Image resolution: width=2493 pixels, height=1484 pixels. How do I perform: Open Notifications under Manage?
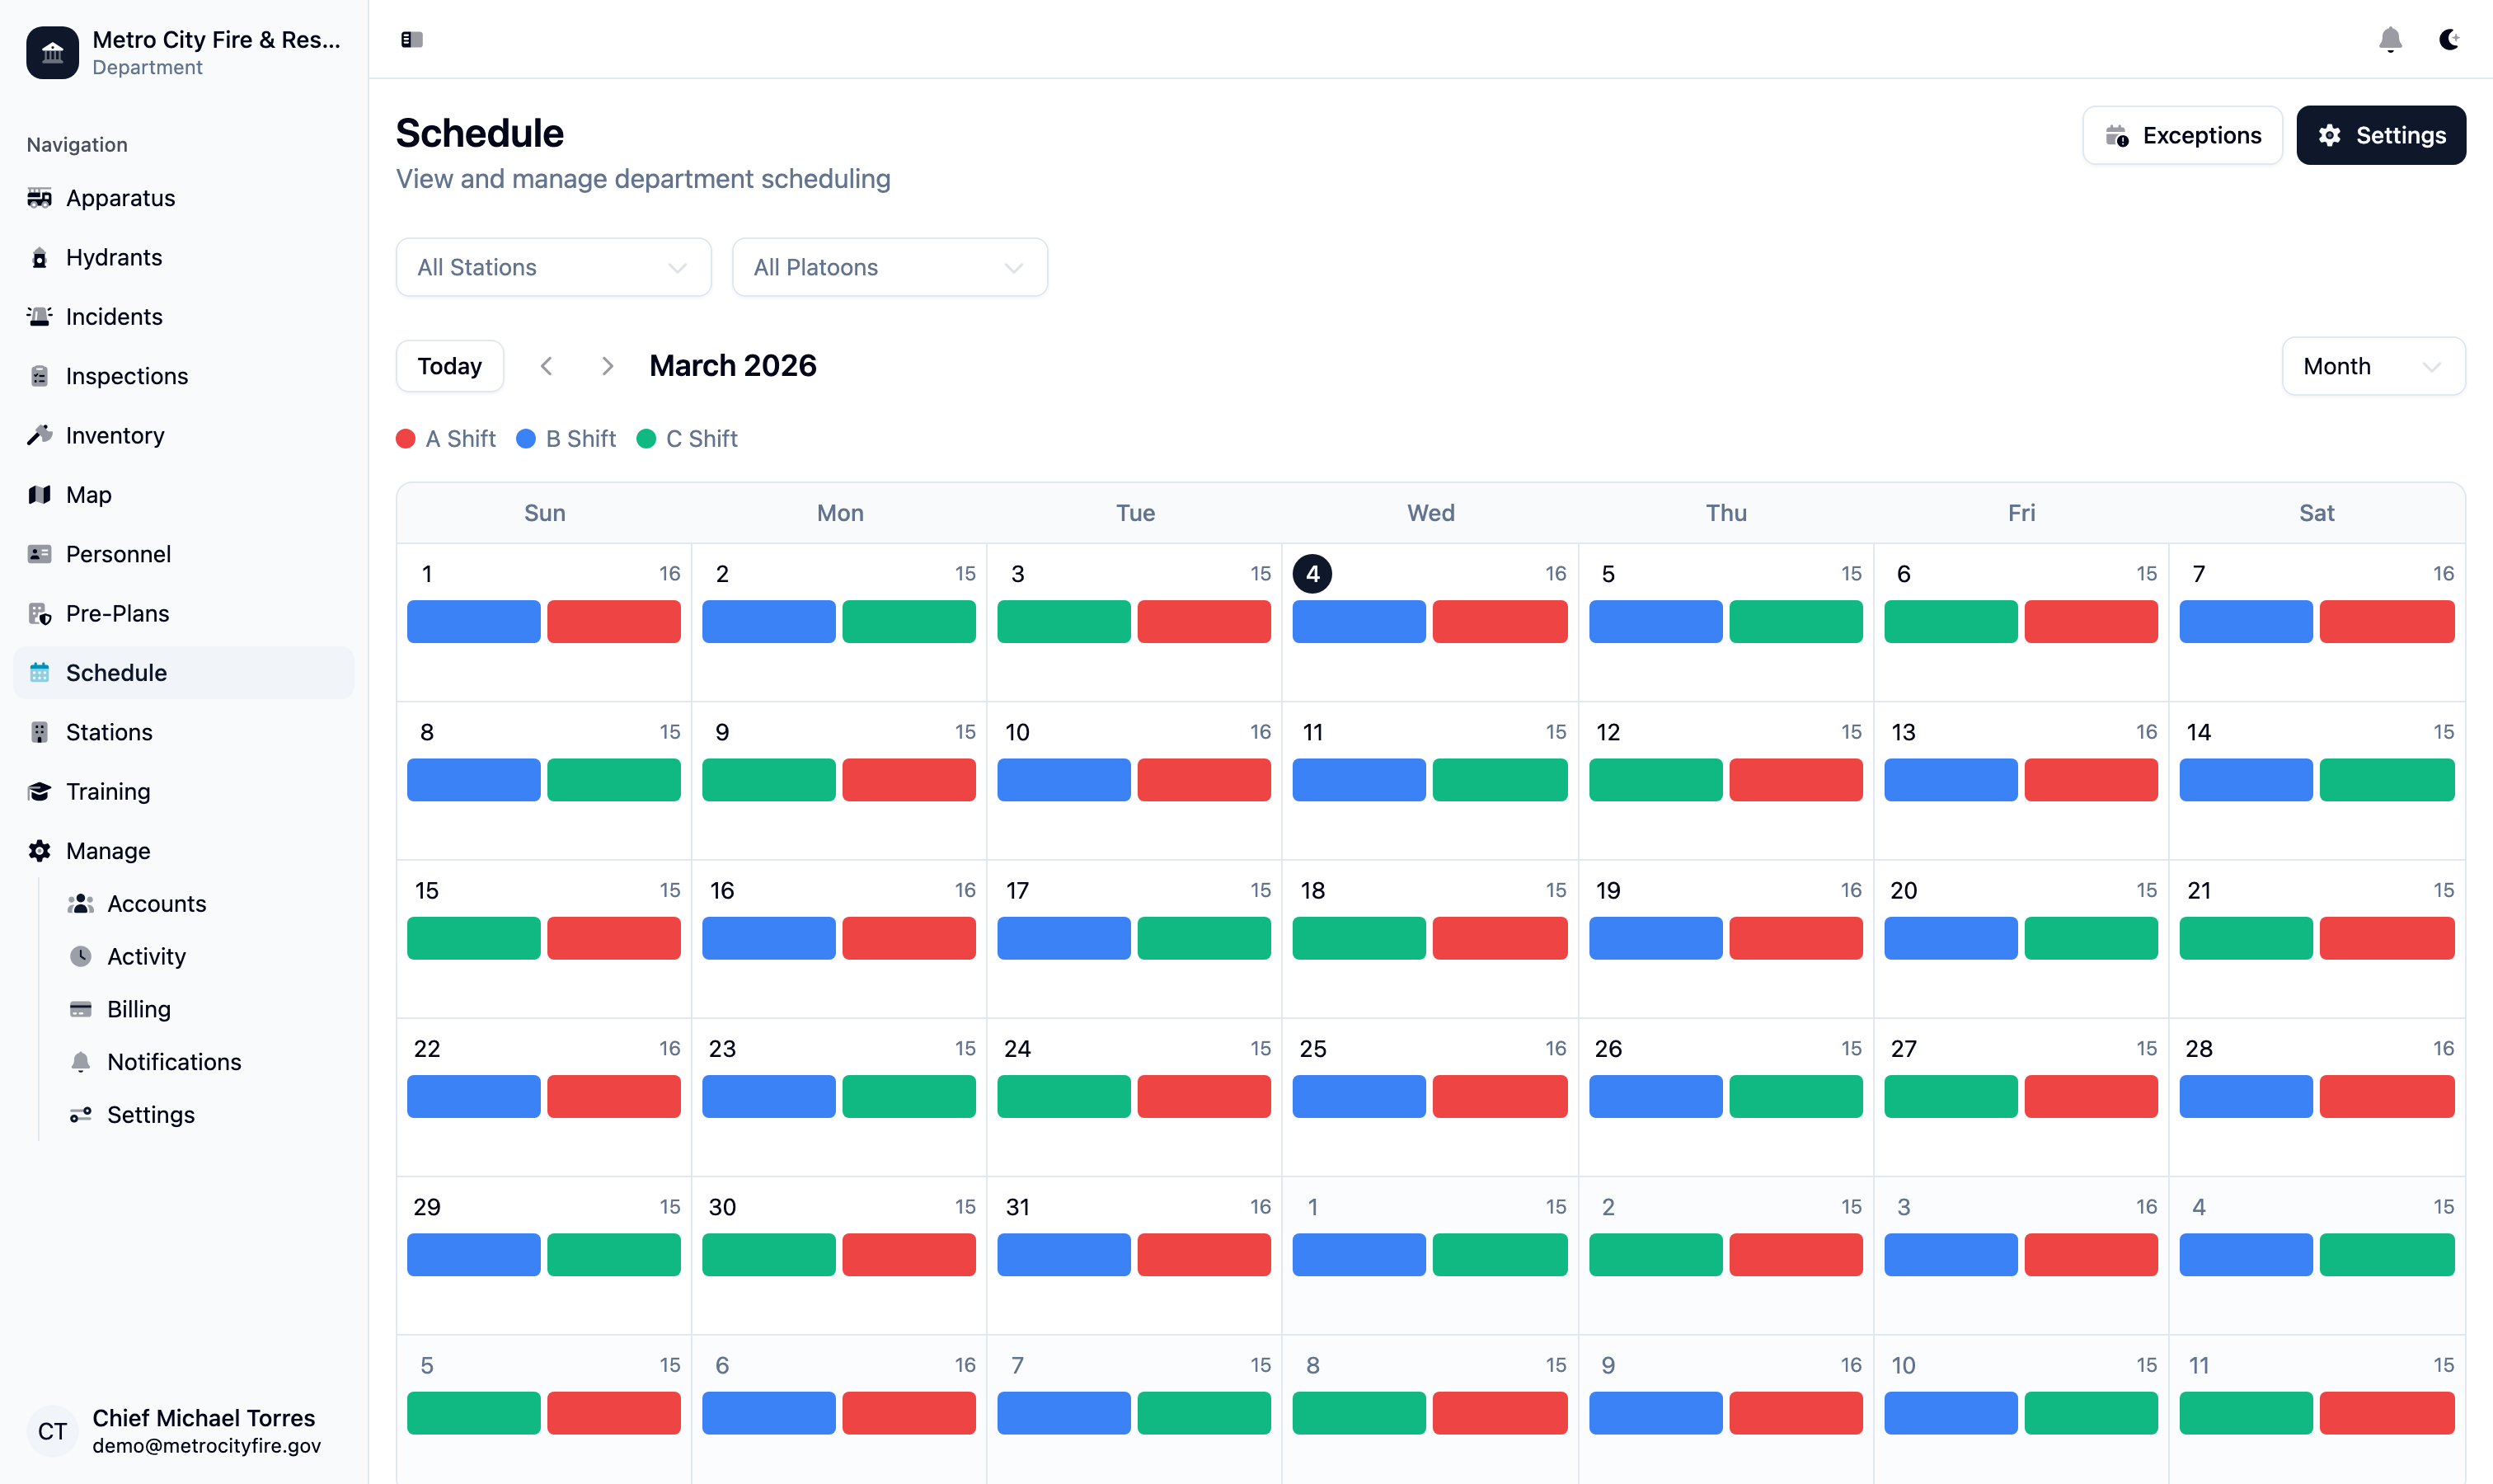(x=174, y=1062)
